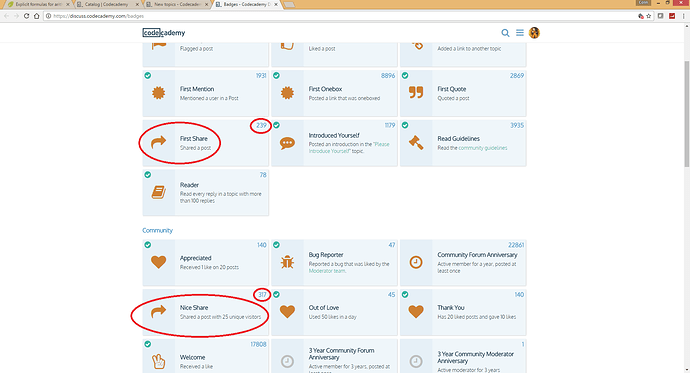Viewport: 690px width, 373px height.
Task: Switch to the New topics - Codecademy tab
Action: click(x=176, y=4)
